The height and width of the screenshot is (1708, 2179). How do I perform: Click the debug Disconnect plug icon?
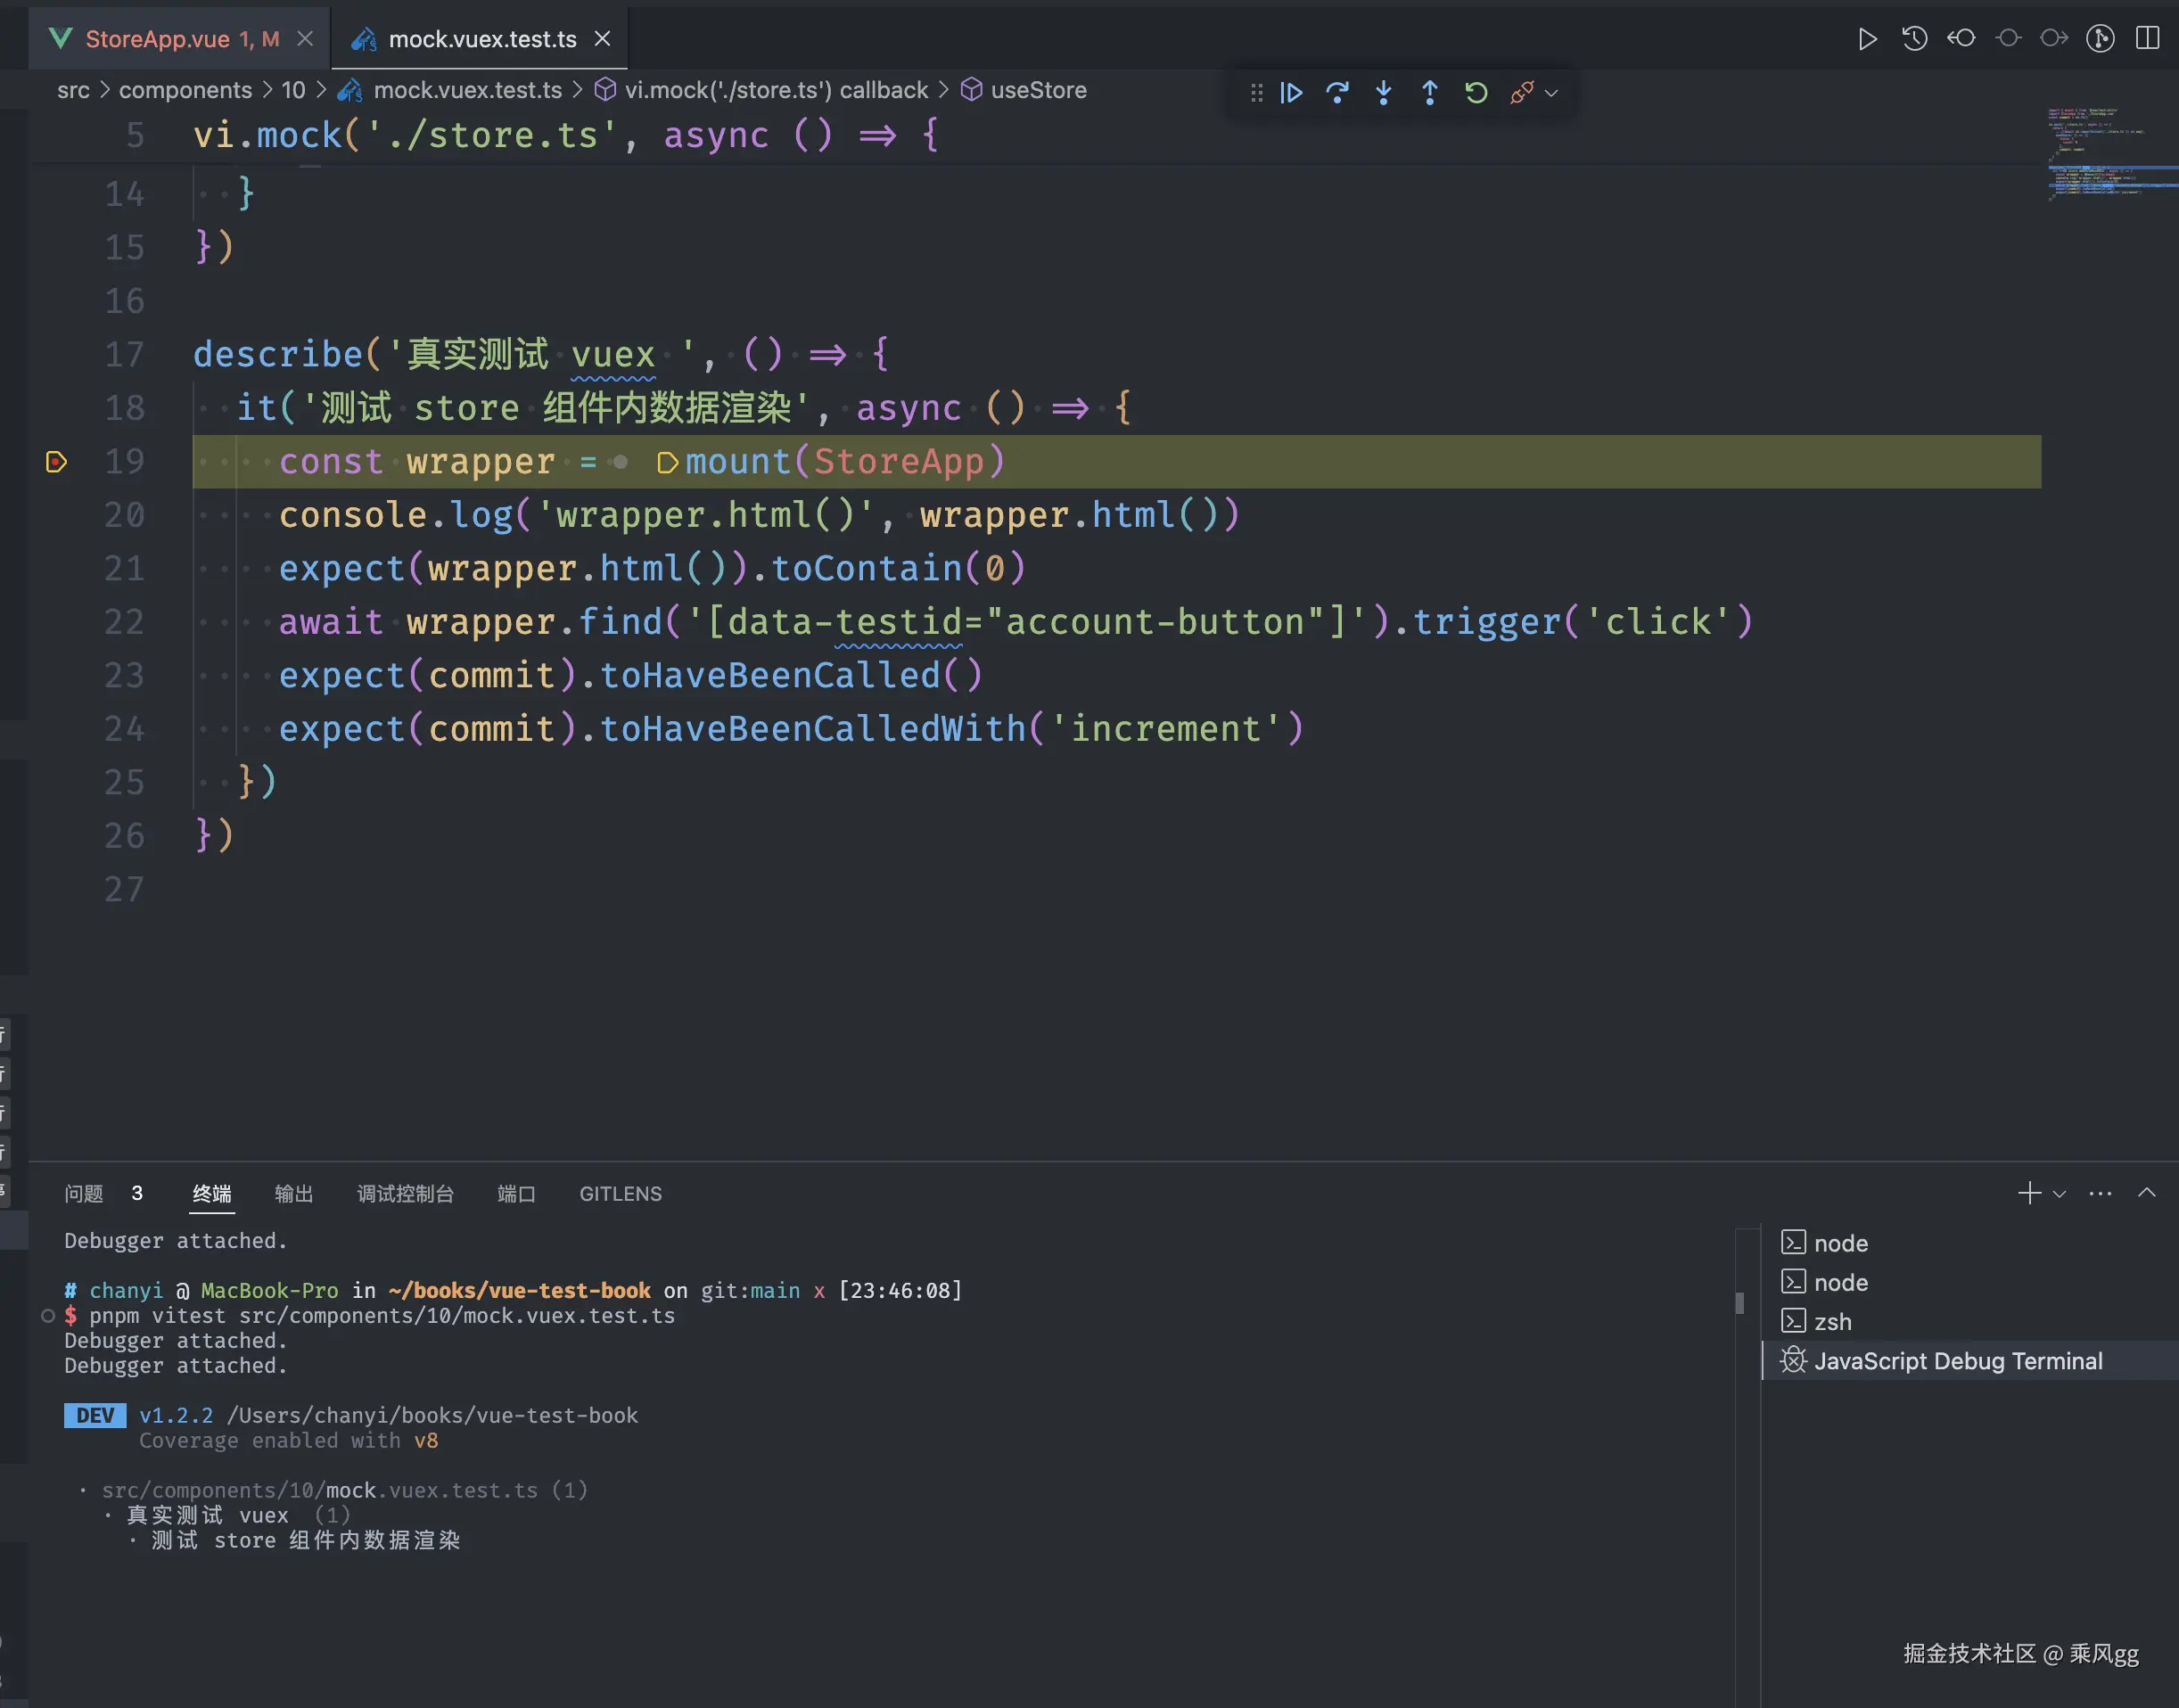tap(1521, 93)
